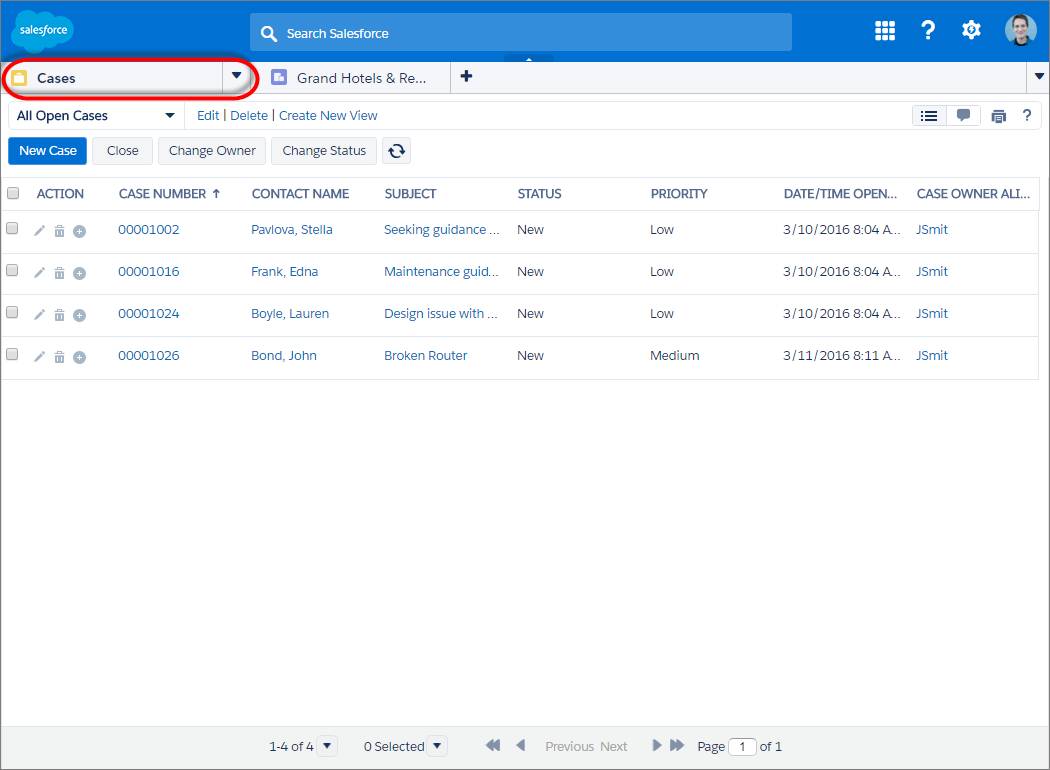Screen dimensions: 1050x770
Task: Select checkbox for case 00001026
Action: coord(12,354)
